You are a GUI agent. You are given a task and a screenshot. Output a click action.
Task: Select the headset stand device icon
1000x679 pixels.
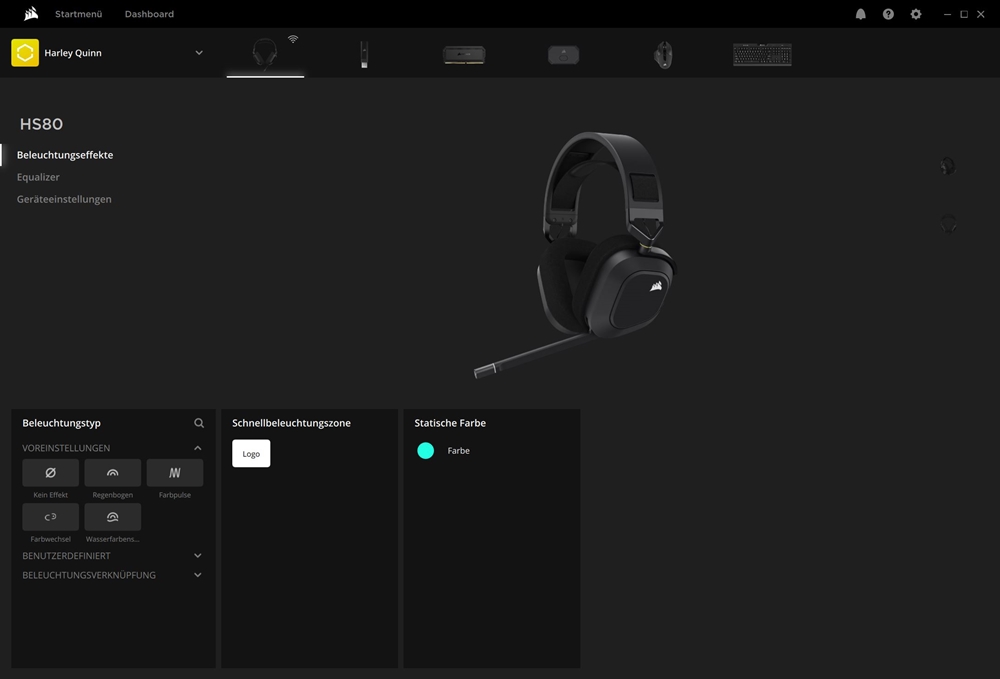click(364, 54)
